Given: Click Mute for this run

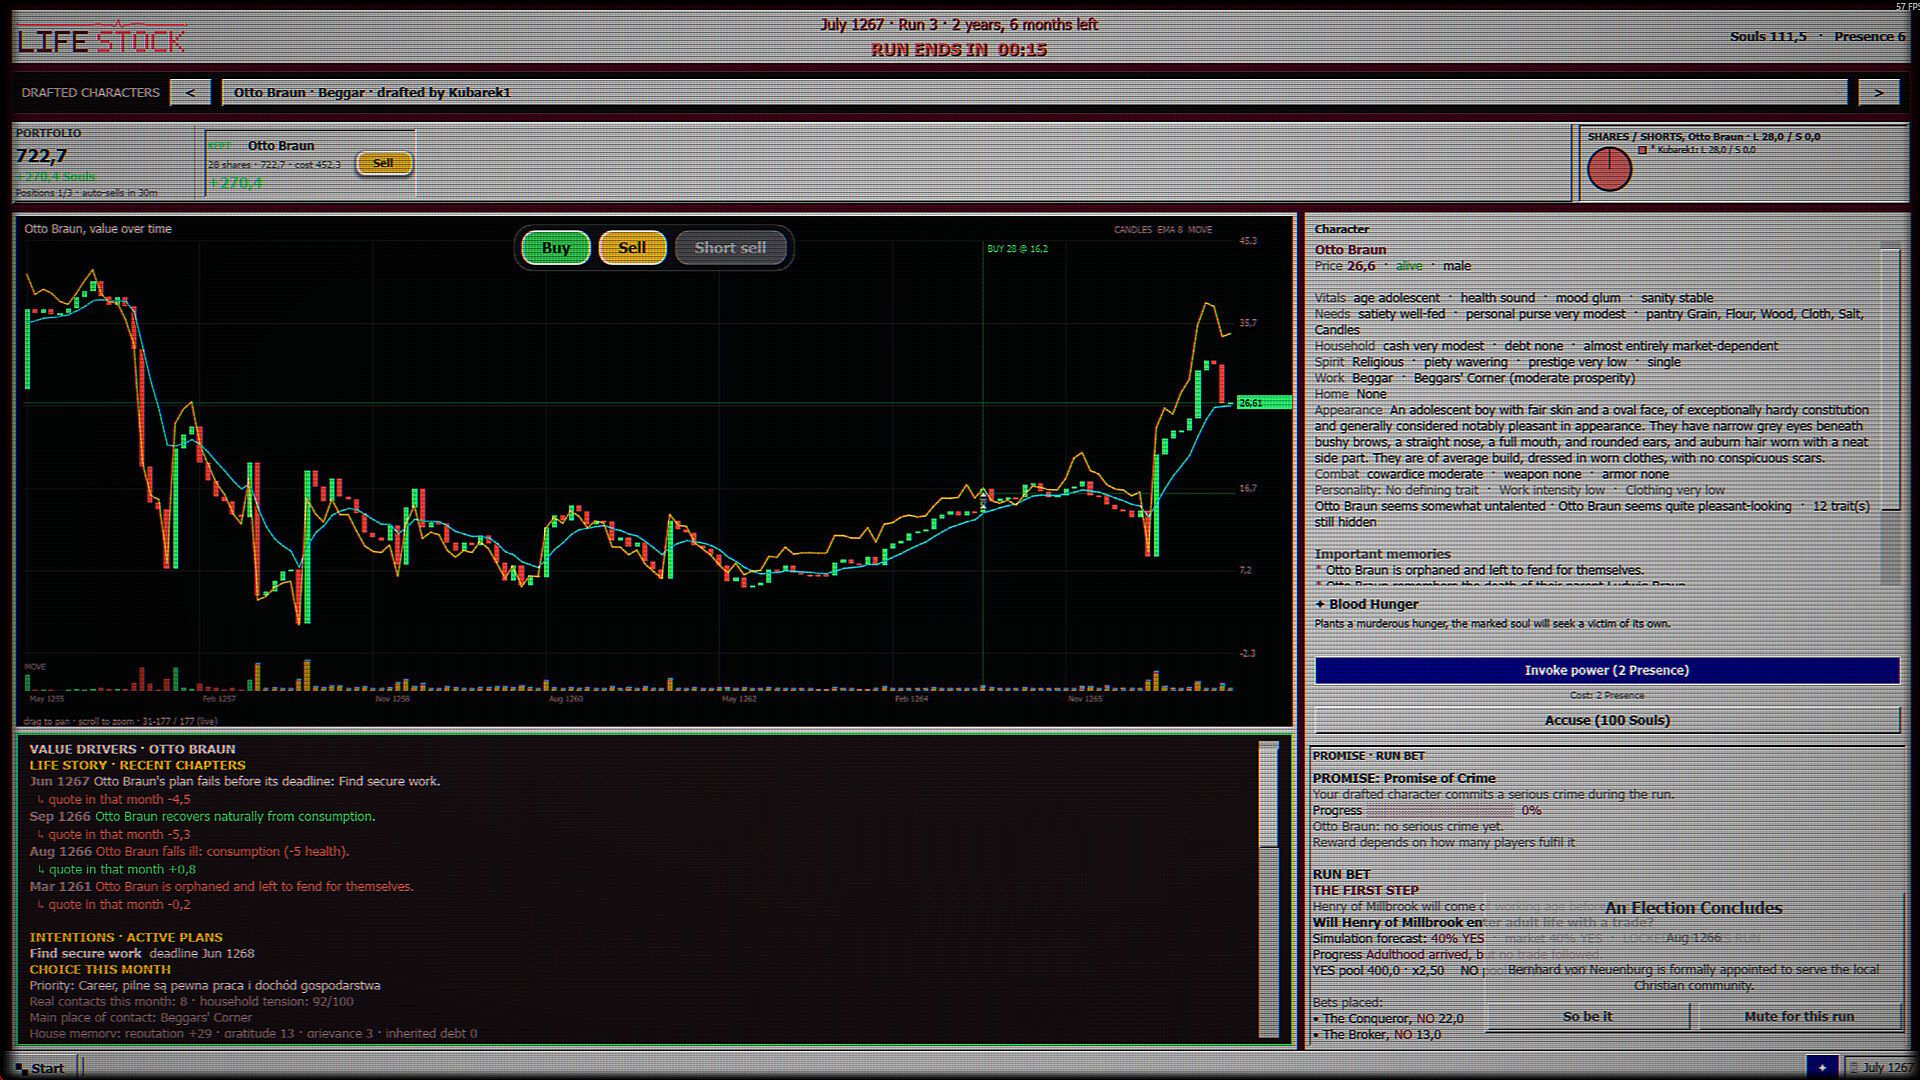Looking at the screenshot, I should (1799, 1017).
